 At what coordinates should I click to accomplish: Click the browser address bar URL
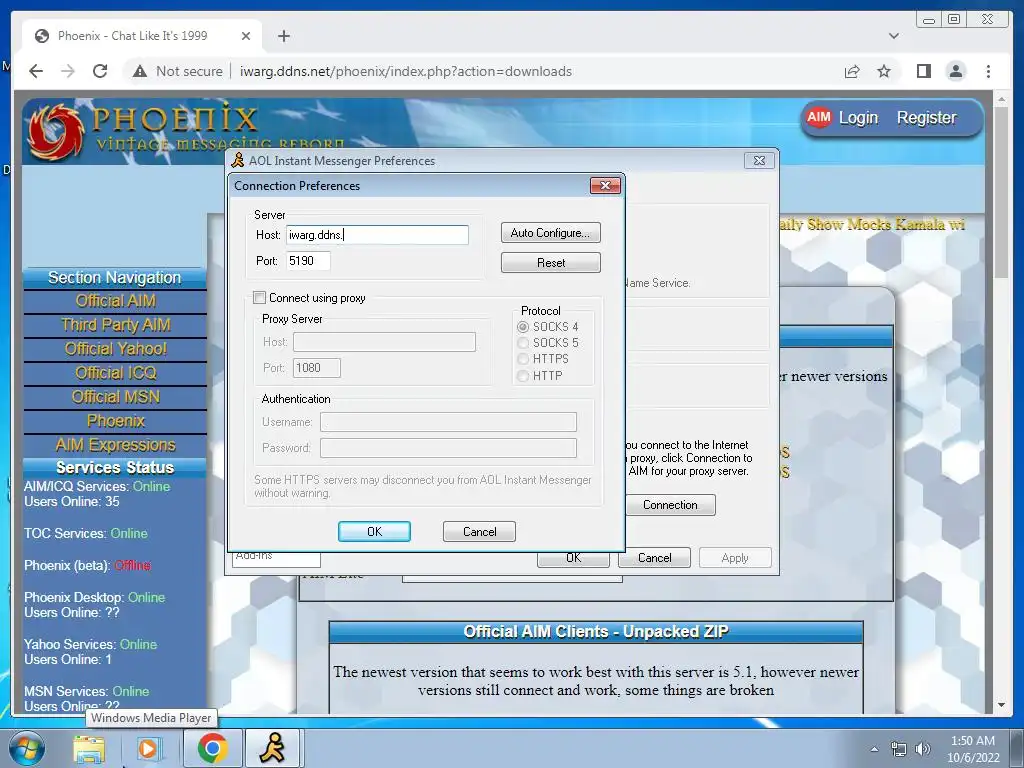(x=406, y=71)
